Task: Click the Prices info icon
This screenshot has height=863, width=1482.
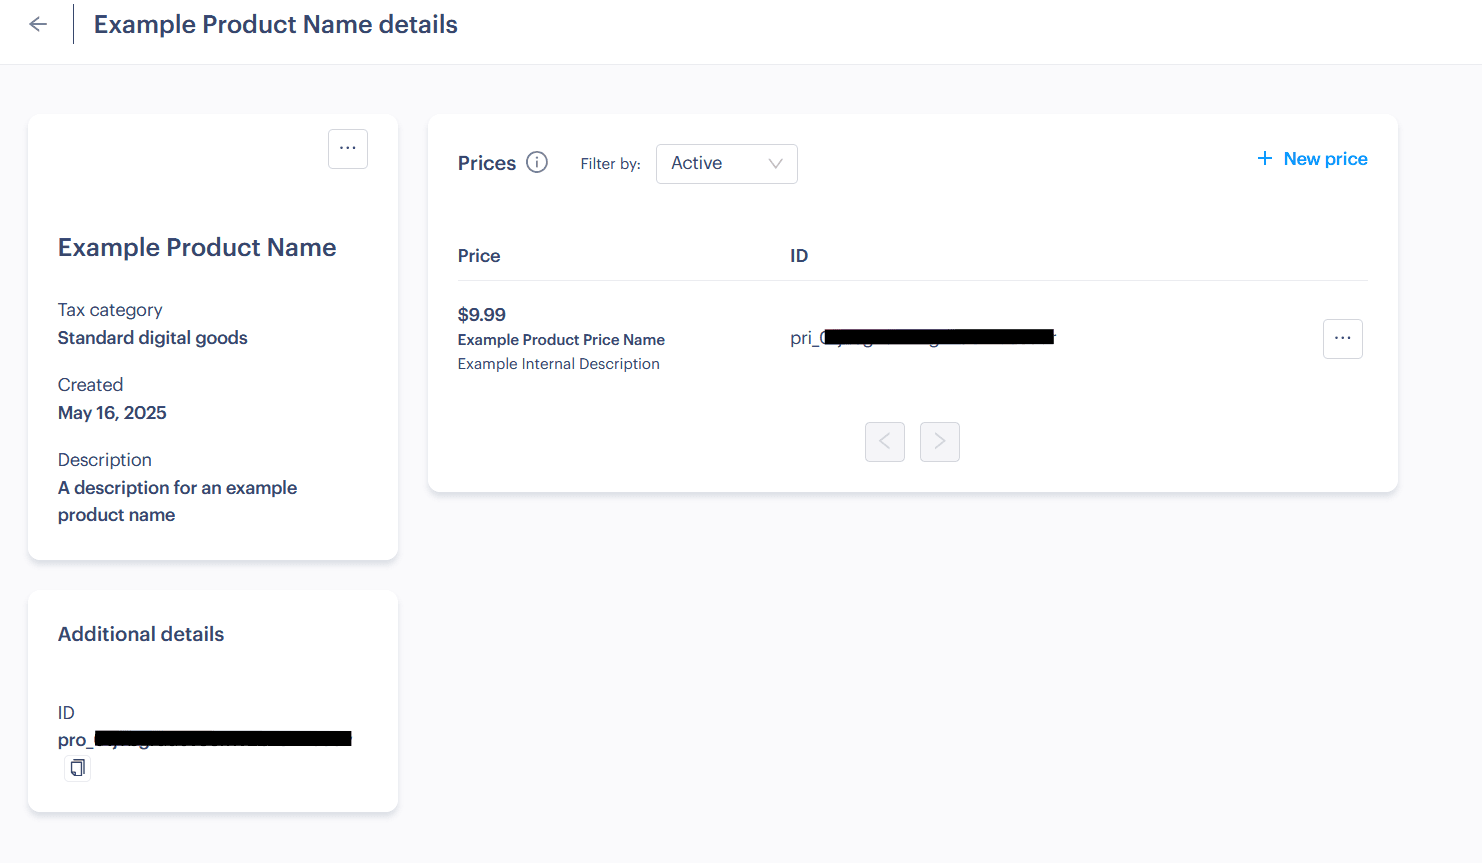Action: tap(537, 162)
